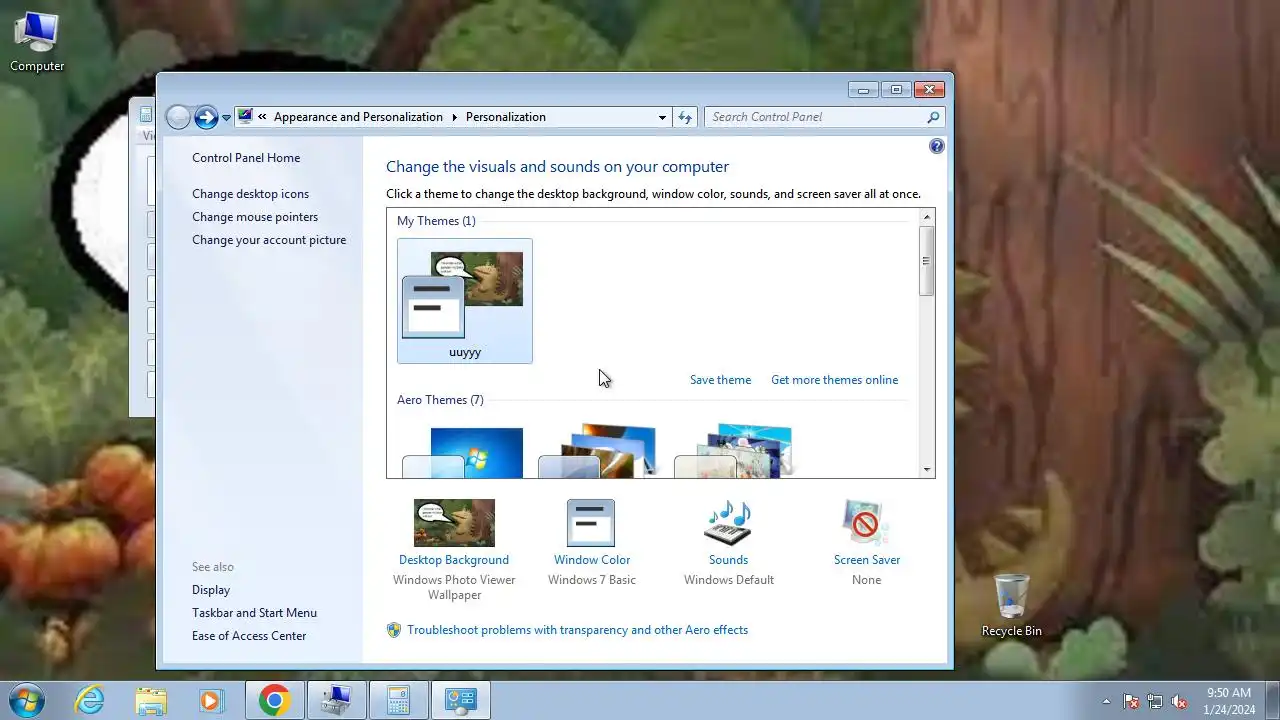Open the Display link under See also
1280x720 pixels.
(x=211, y=590)
